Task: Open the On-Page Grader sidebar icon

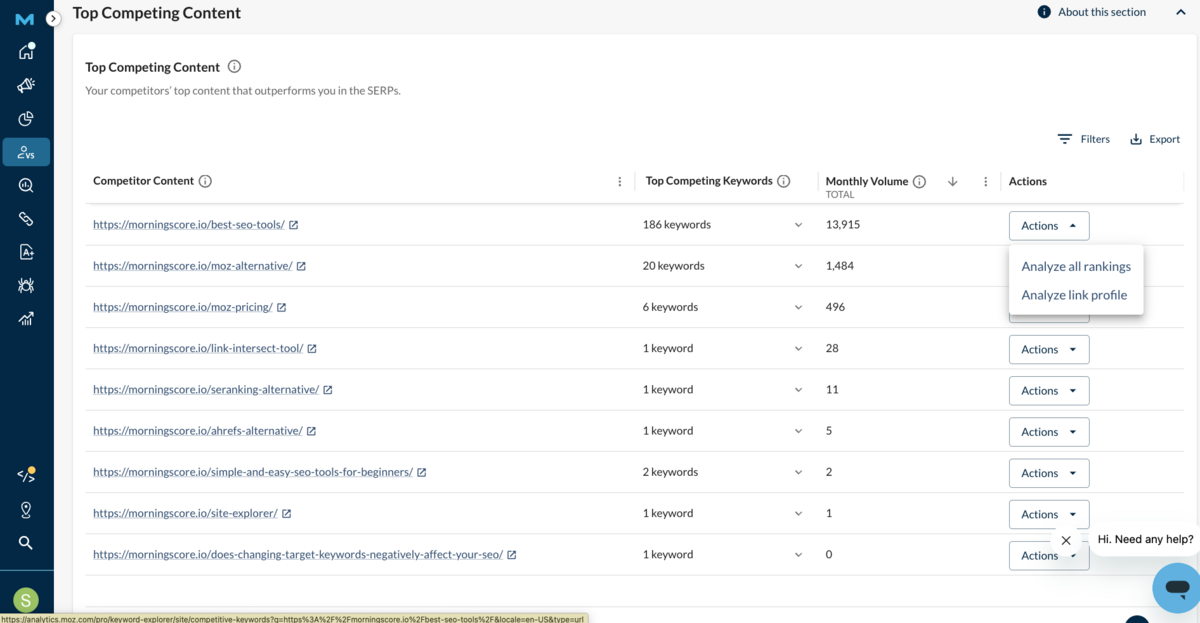Action: point(26,252)
